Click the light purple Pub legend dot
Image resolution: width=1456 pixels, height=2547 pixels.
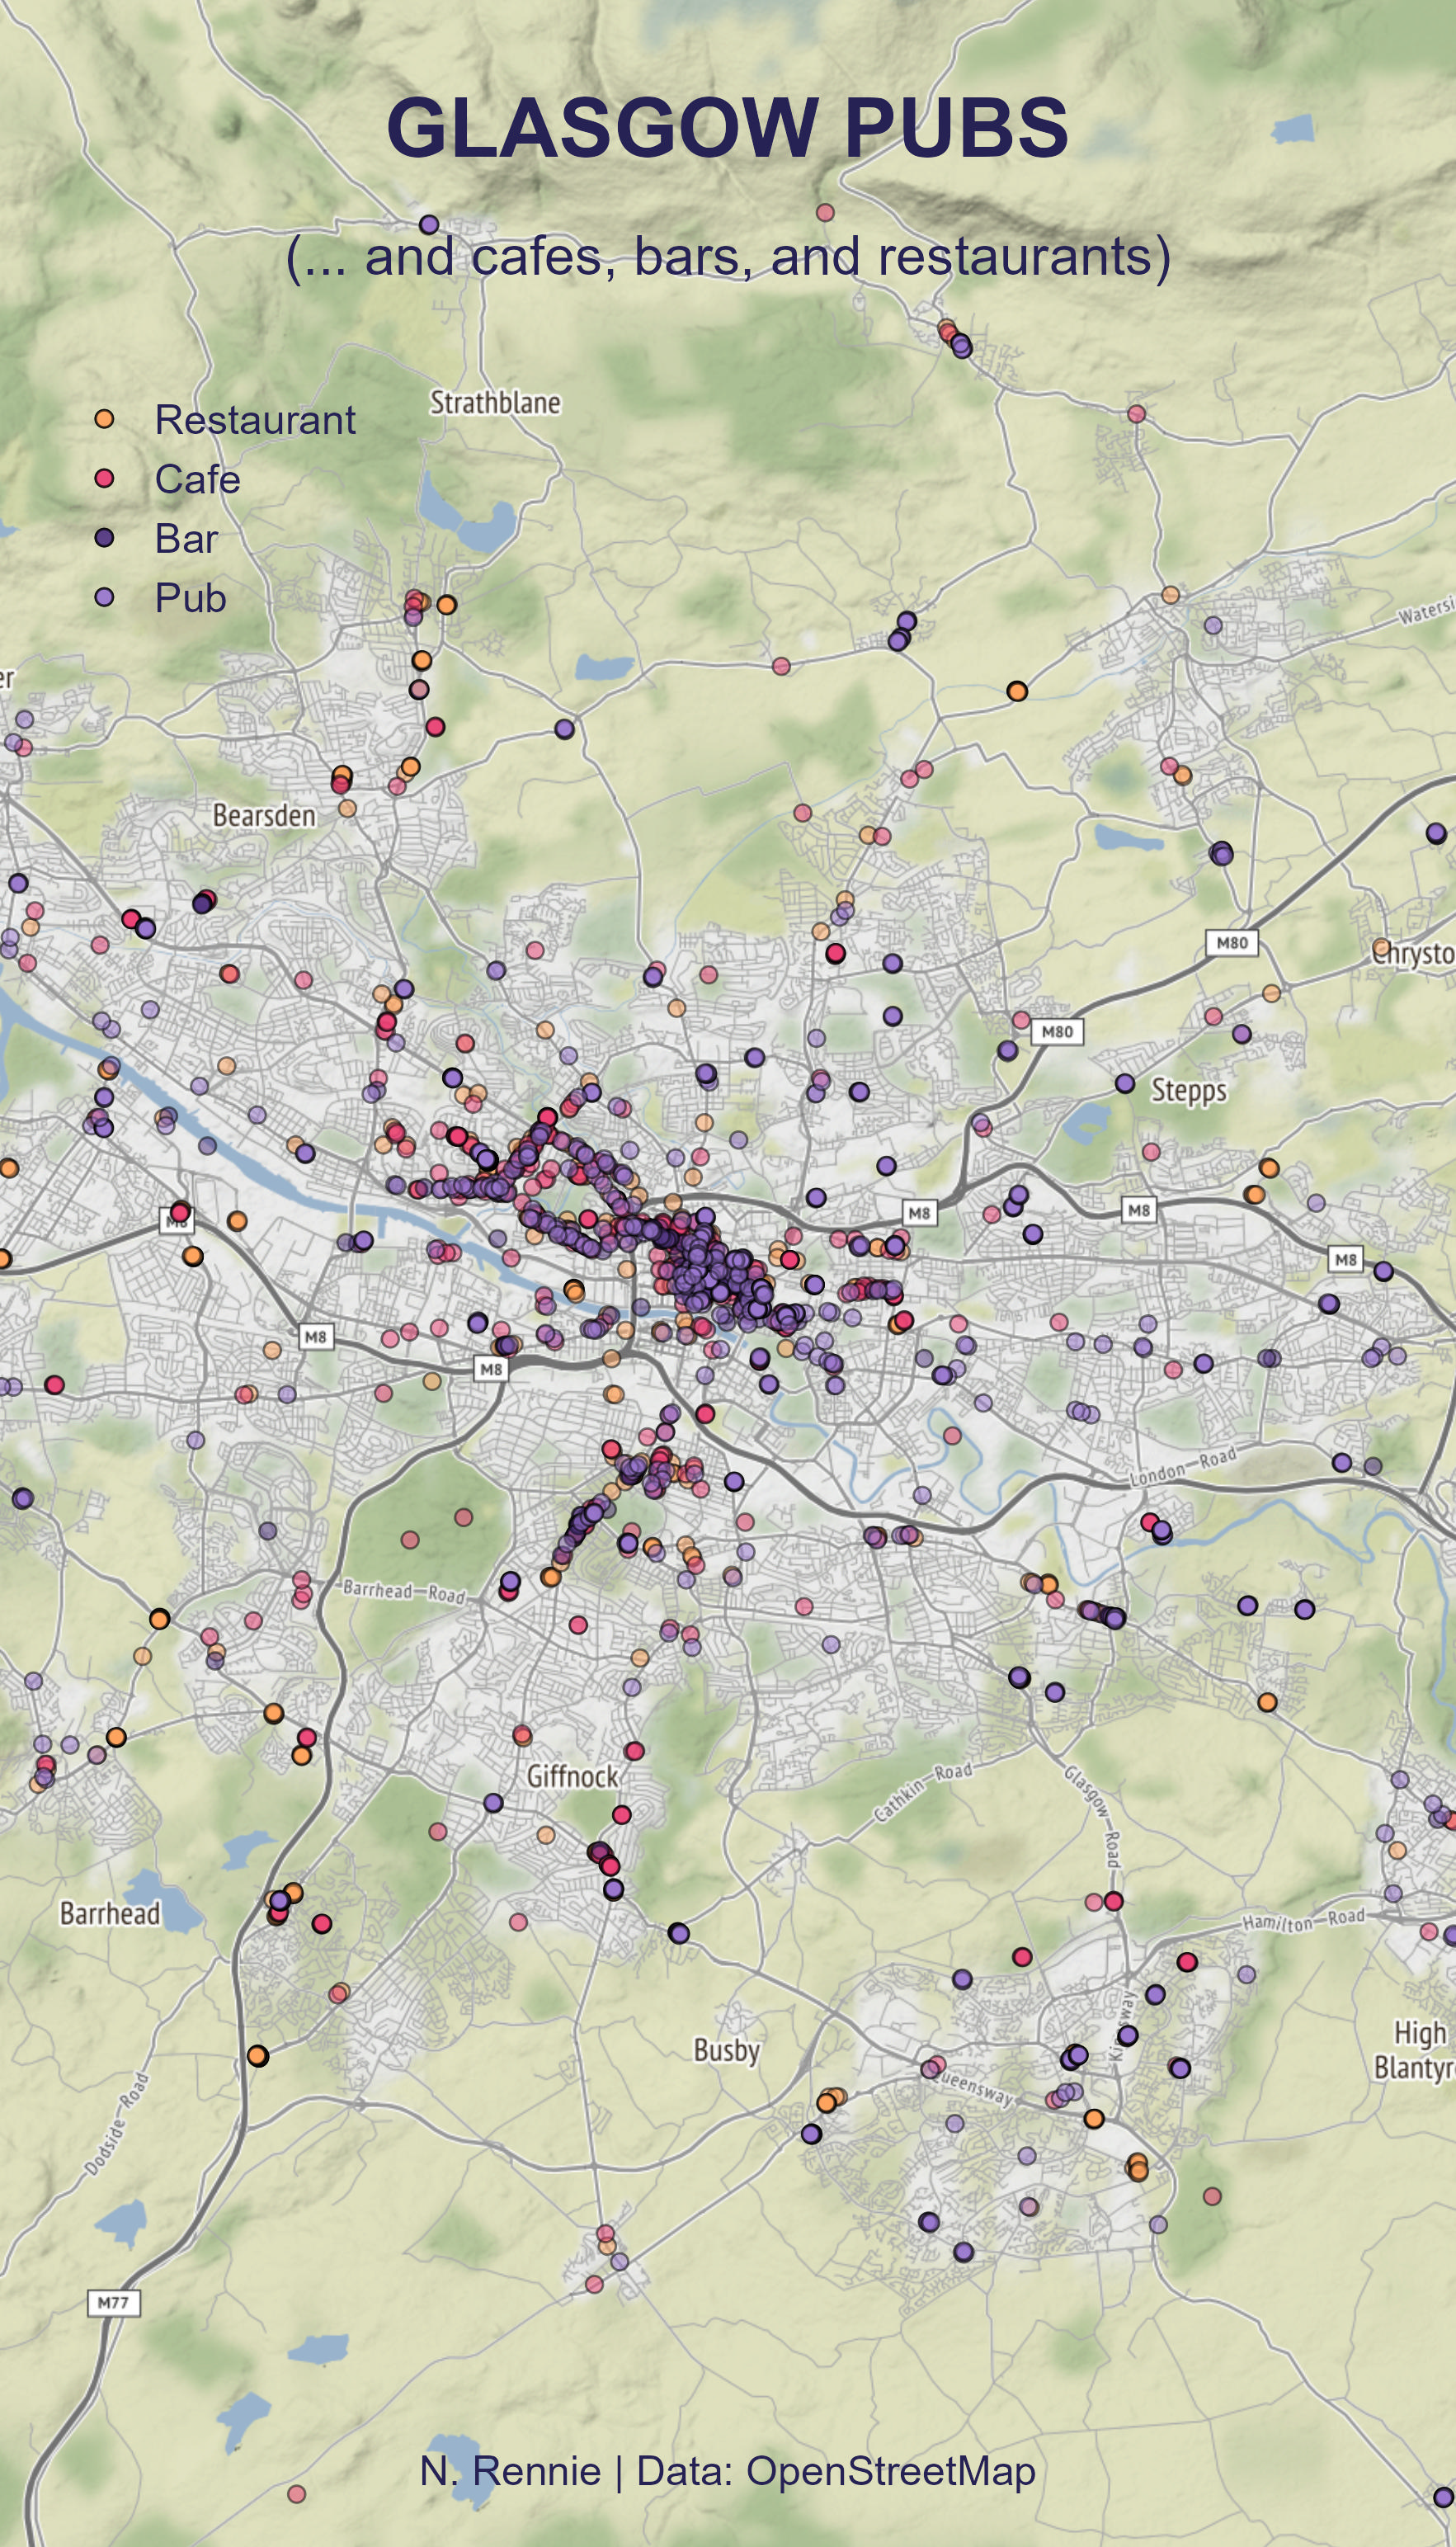coord(104,597)
